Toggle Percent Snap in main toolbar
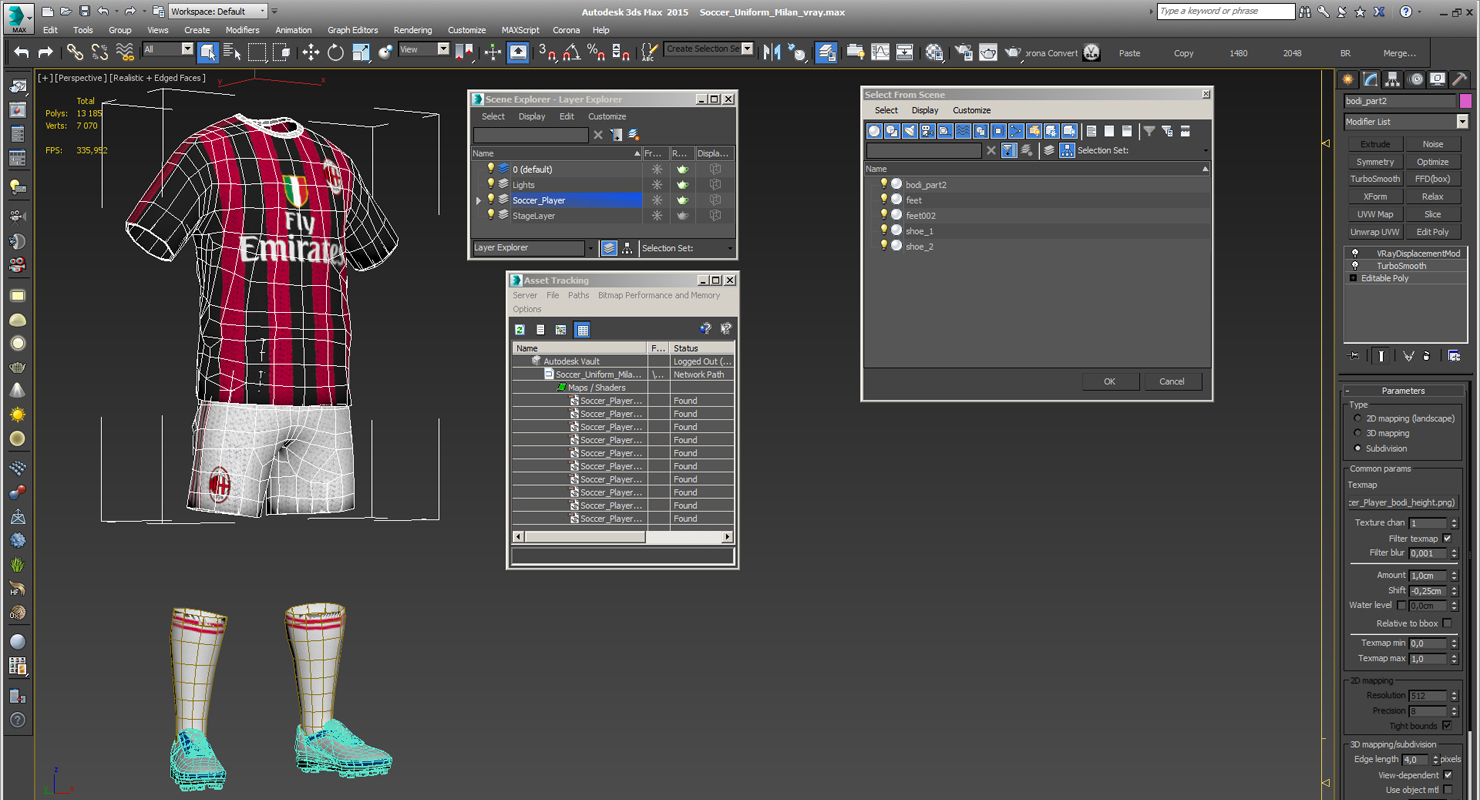Screen dimensions: 1480x800 pos(596,52)
